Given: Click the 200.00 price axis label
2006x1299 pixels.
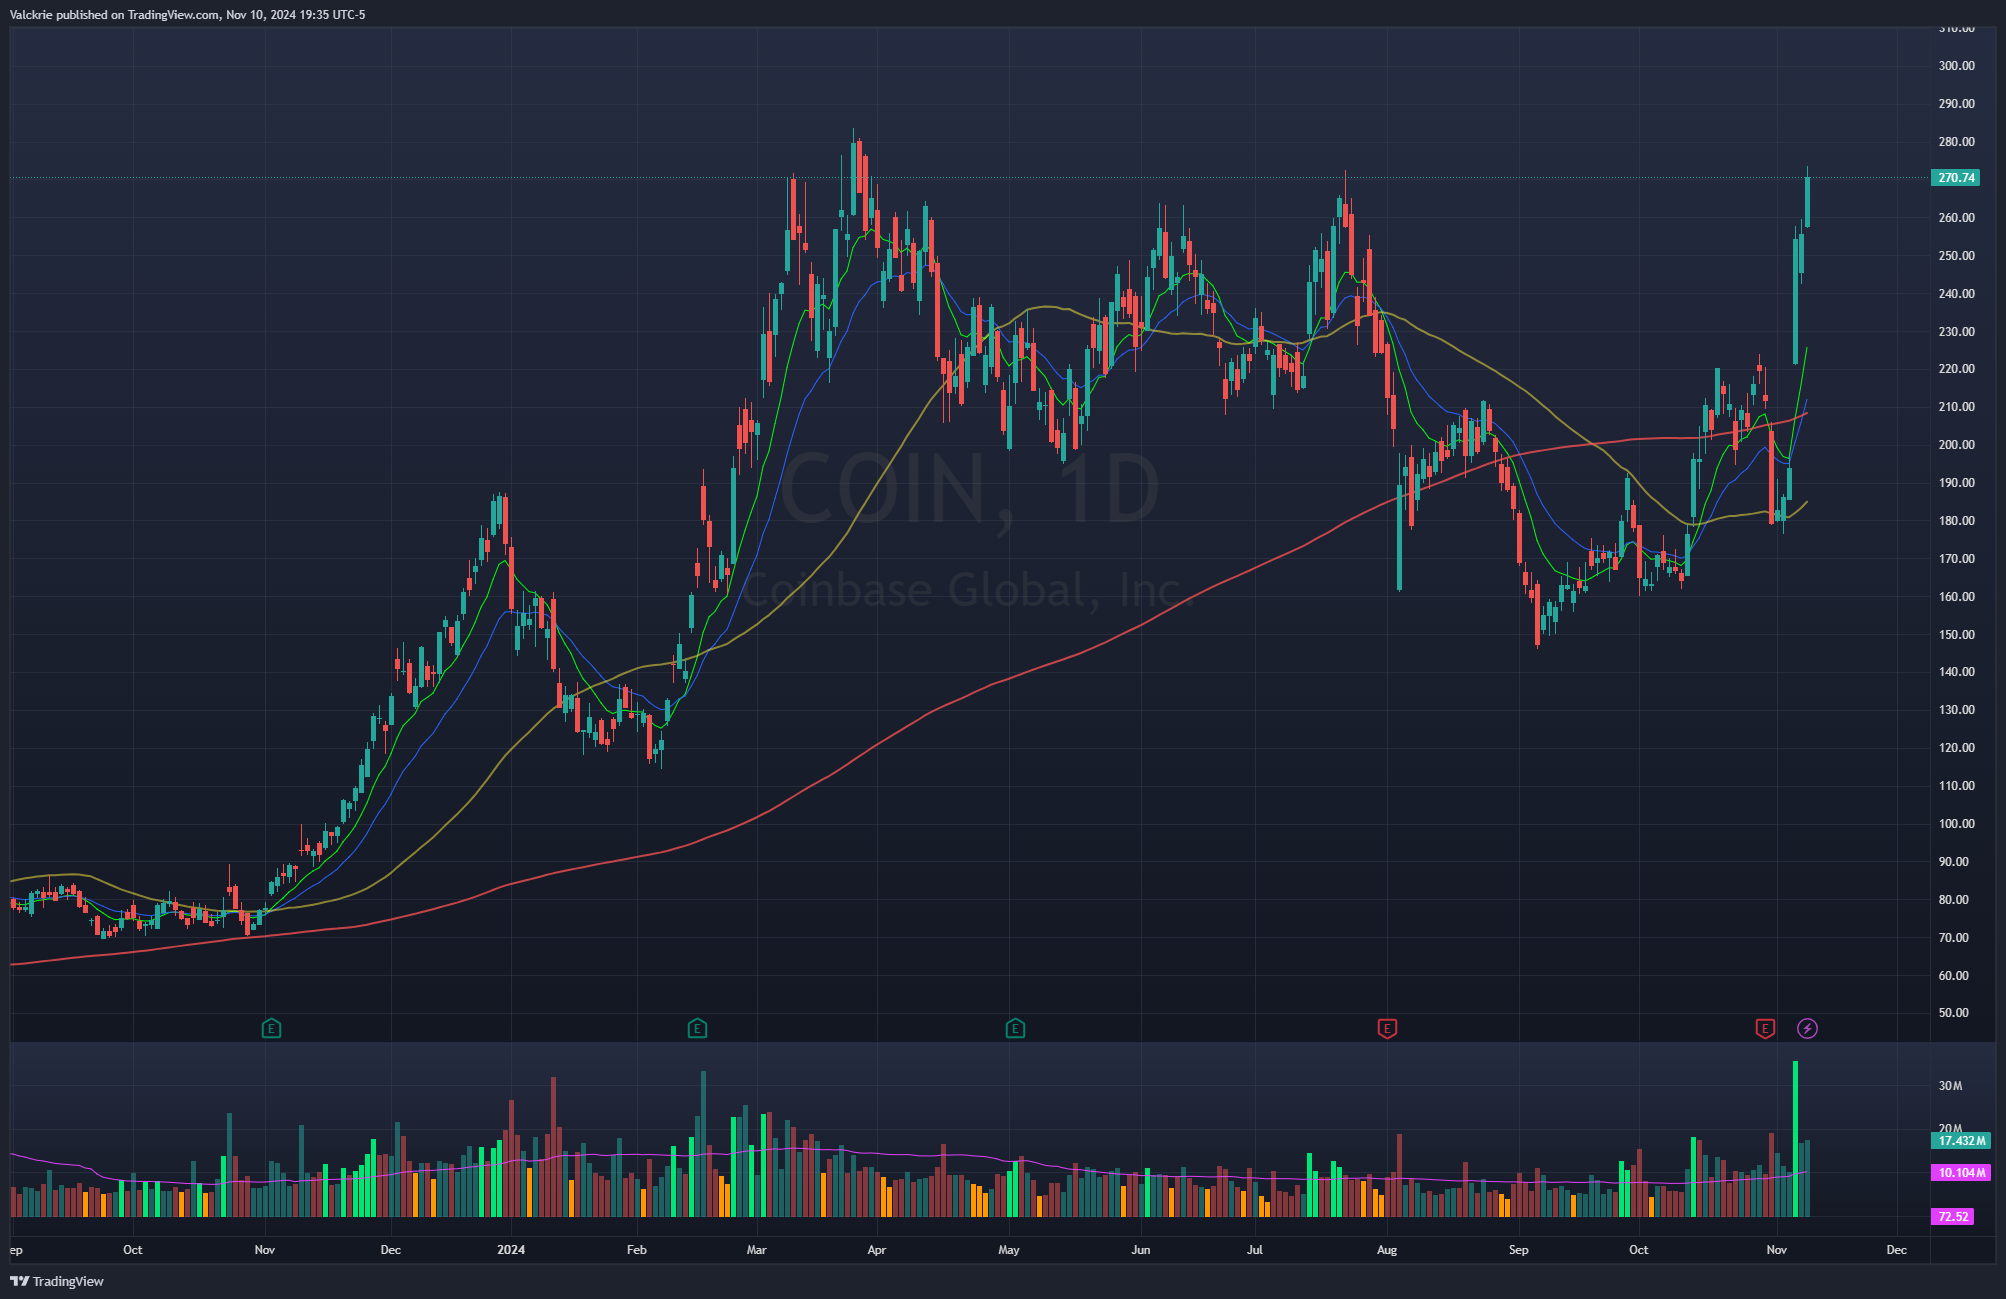Looking at the screenshot, I should pos(1957,445).
